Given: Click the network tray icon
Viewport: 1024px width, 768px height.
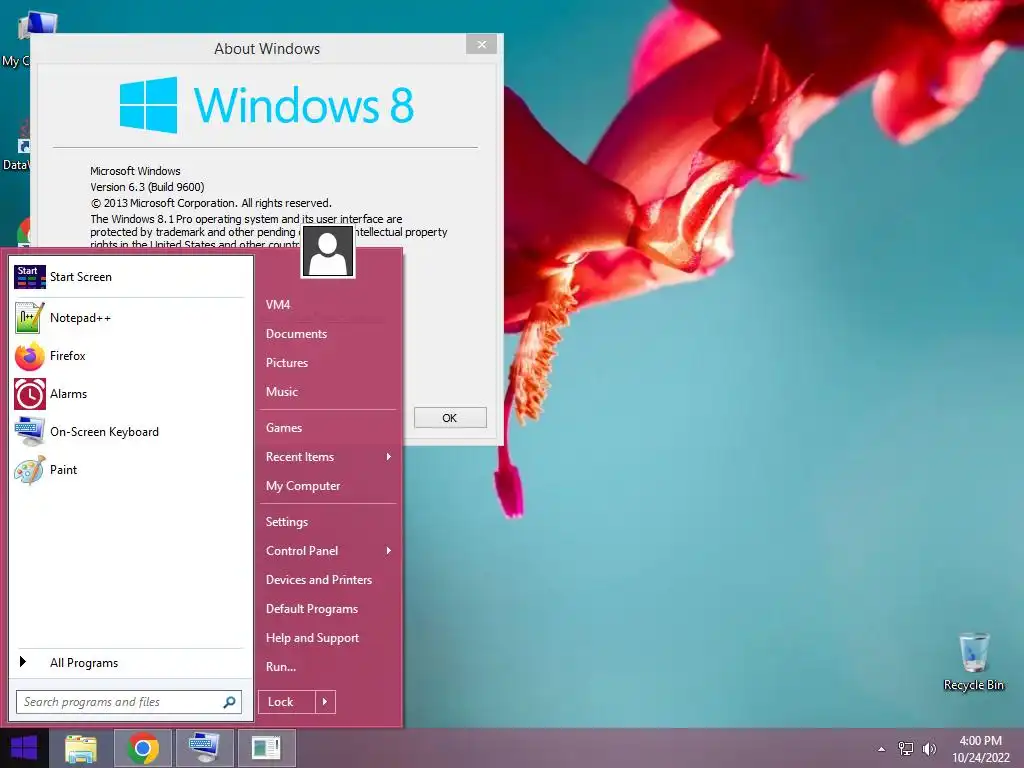Looking at the screenshot, I should [906, 748].
